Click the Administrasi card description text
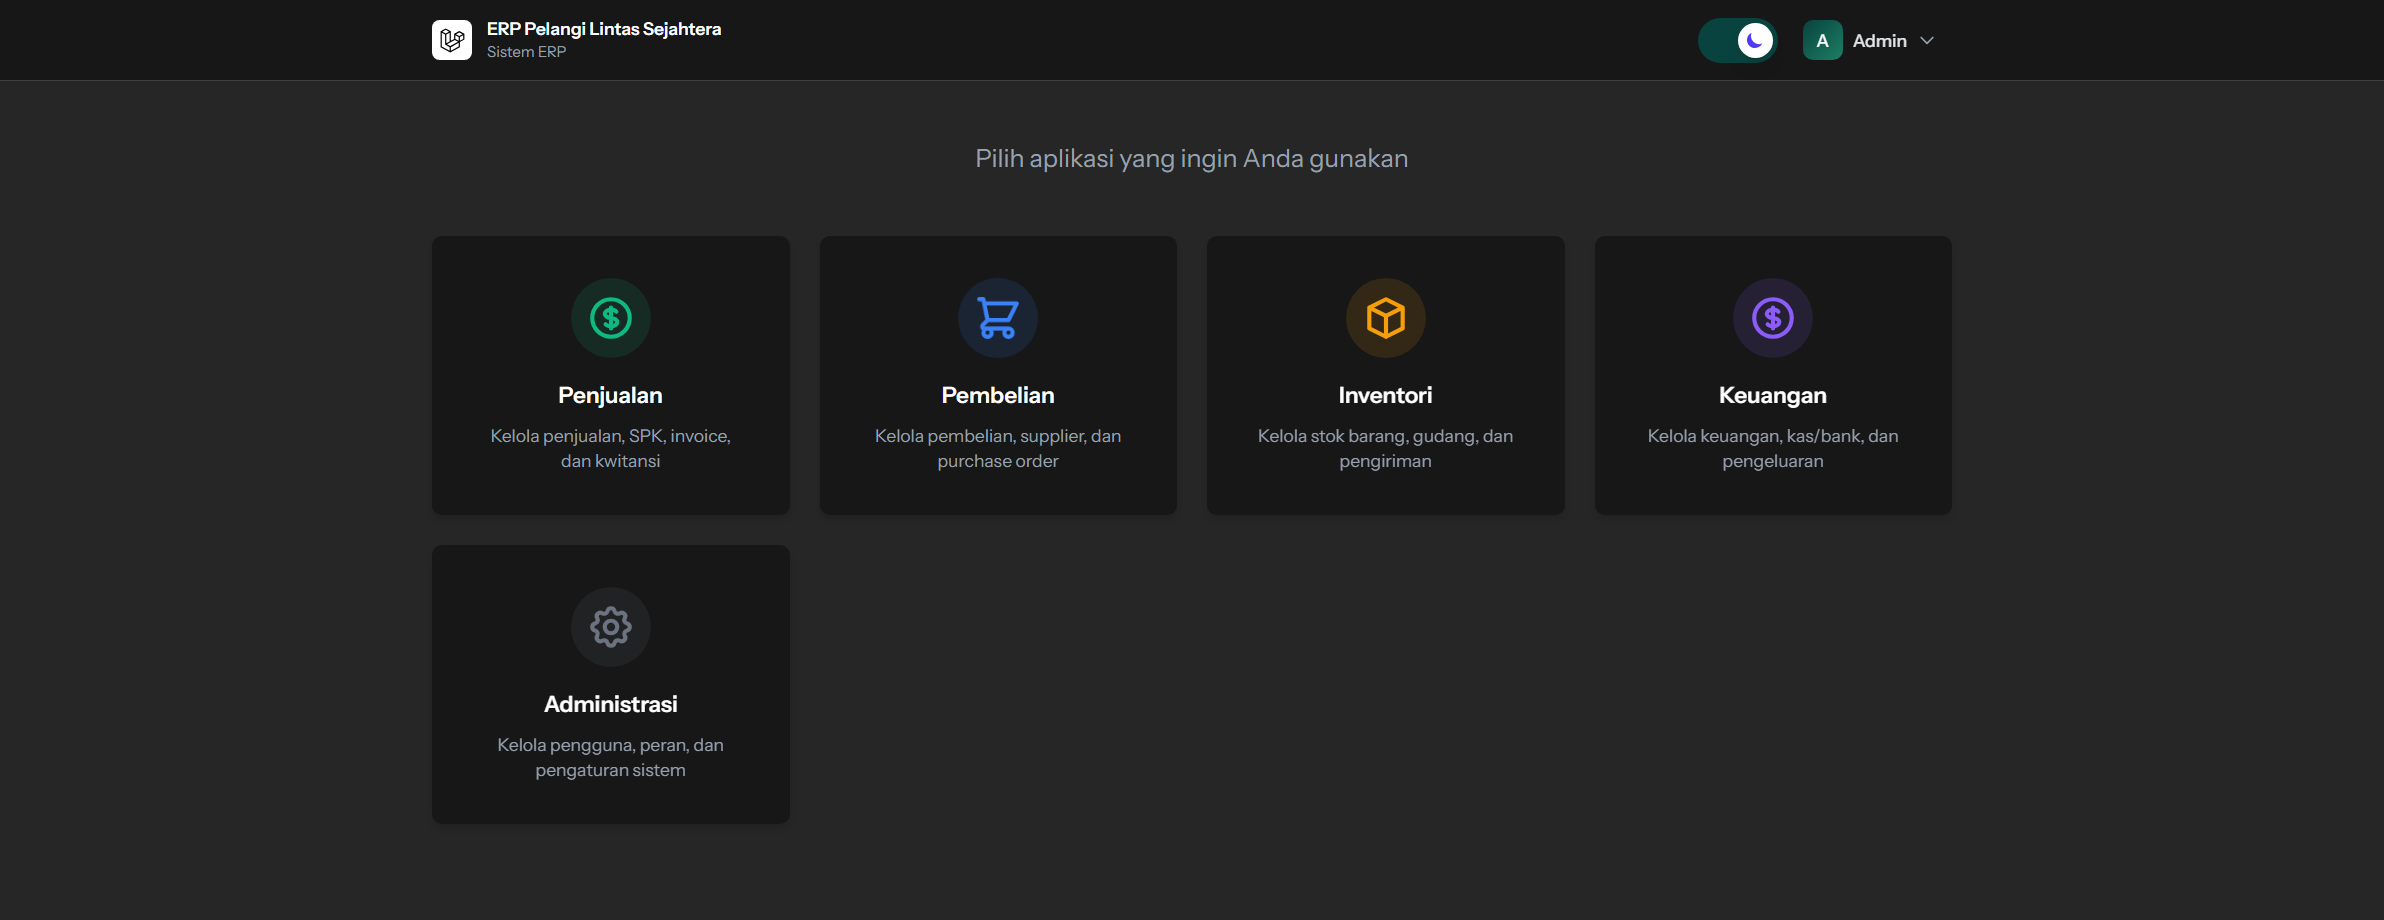 610,757
